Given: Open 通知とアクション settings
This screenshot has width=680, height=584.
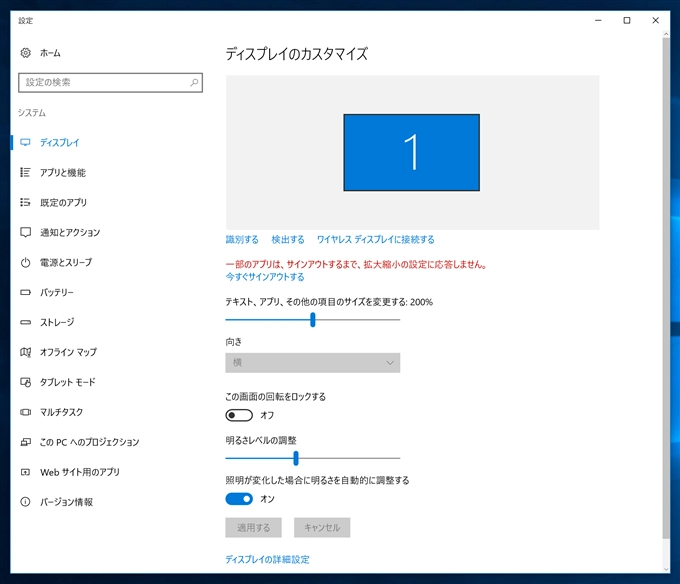Looking at the screenshot, I should (x=70, y=232).
